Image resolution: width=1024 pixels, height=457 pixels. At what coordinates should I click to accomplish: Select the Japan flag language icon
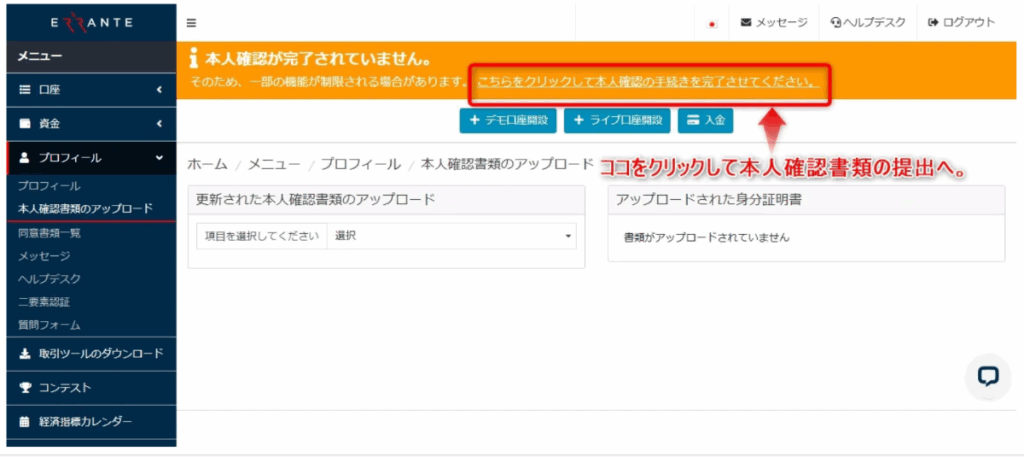pos(712,24)
